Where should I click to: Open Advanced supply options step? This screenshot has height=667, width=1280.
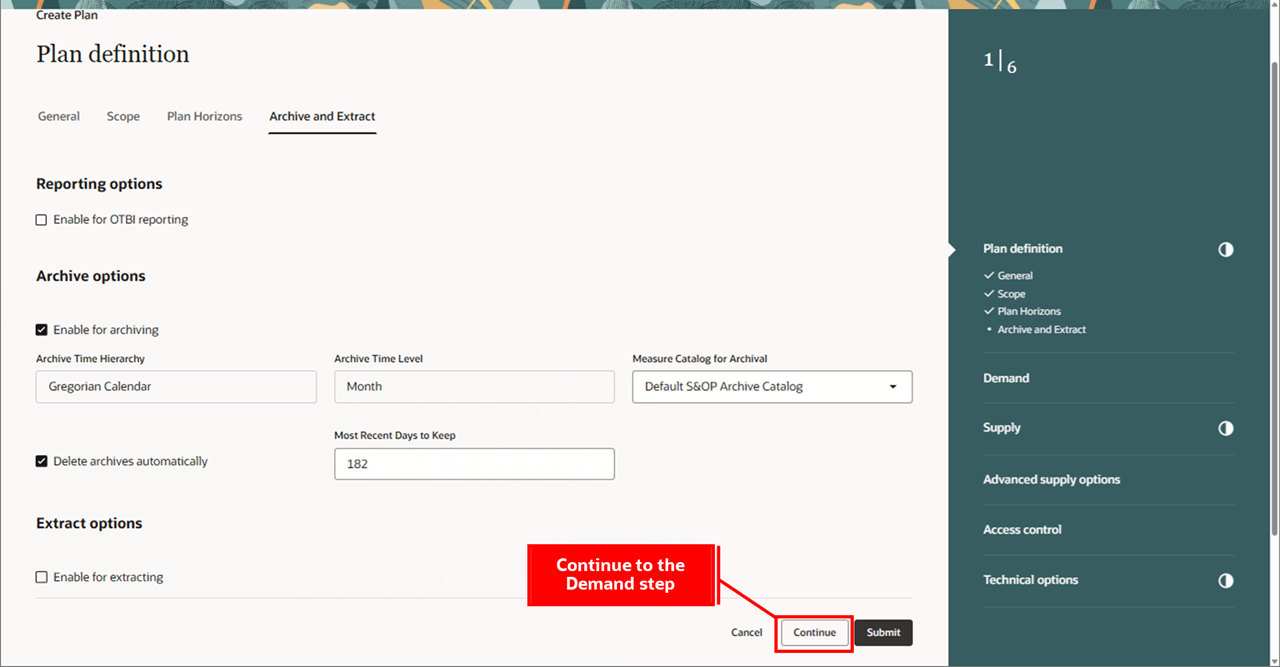(1051, 480)
